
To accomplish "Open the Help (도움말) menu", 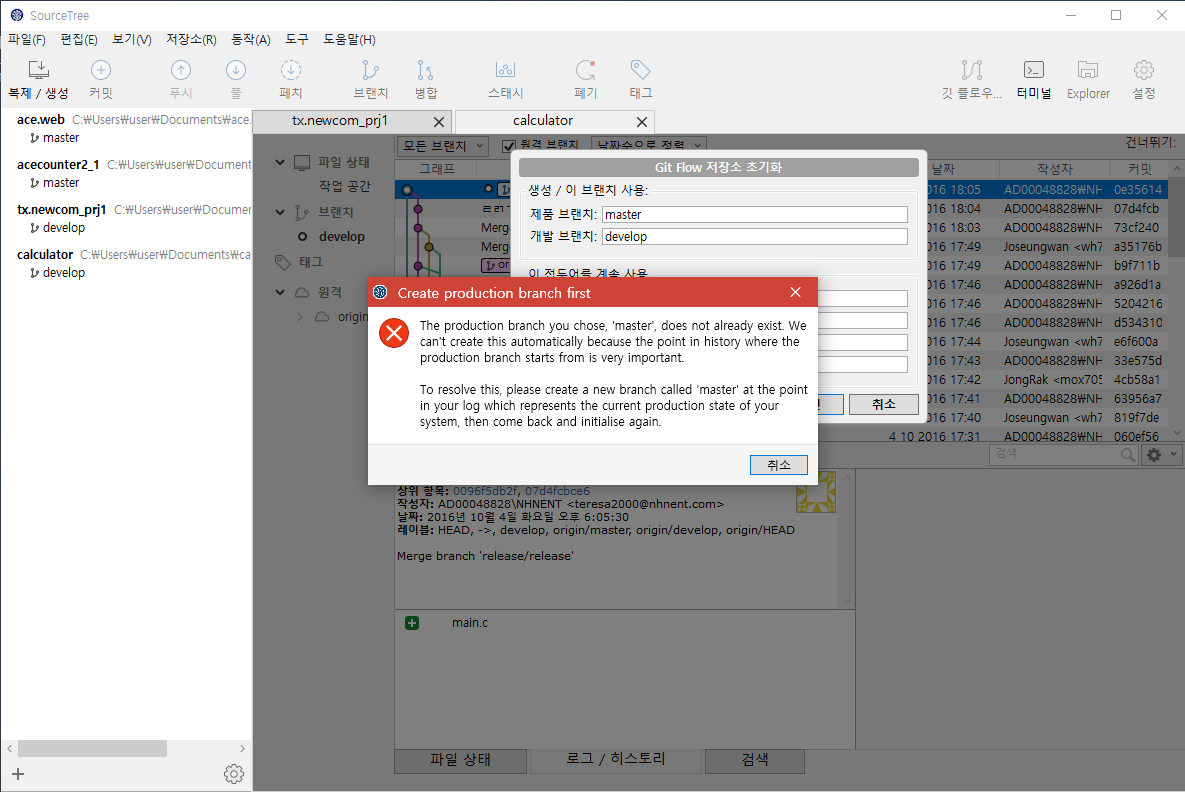I will [x=349, y=39].
